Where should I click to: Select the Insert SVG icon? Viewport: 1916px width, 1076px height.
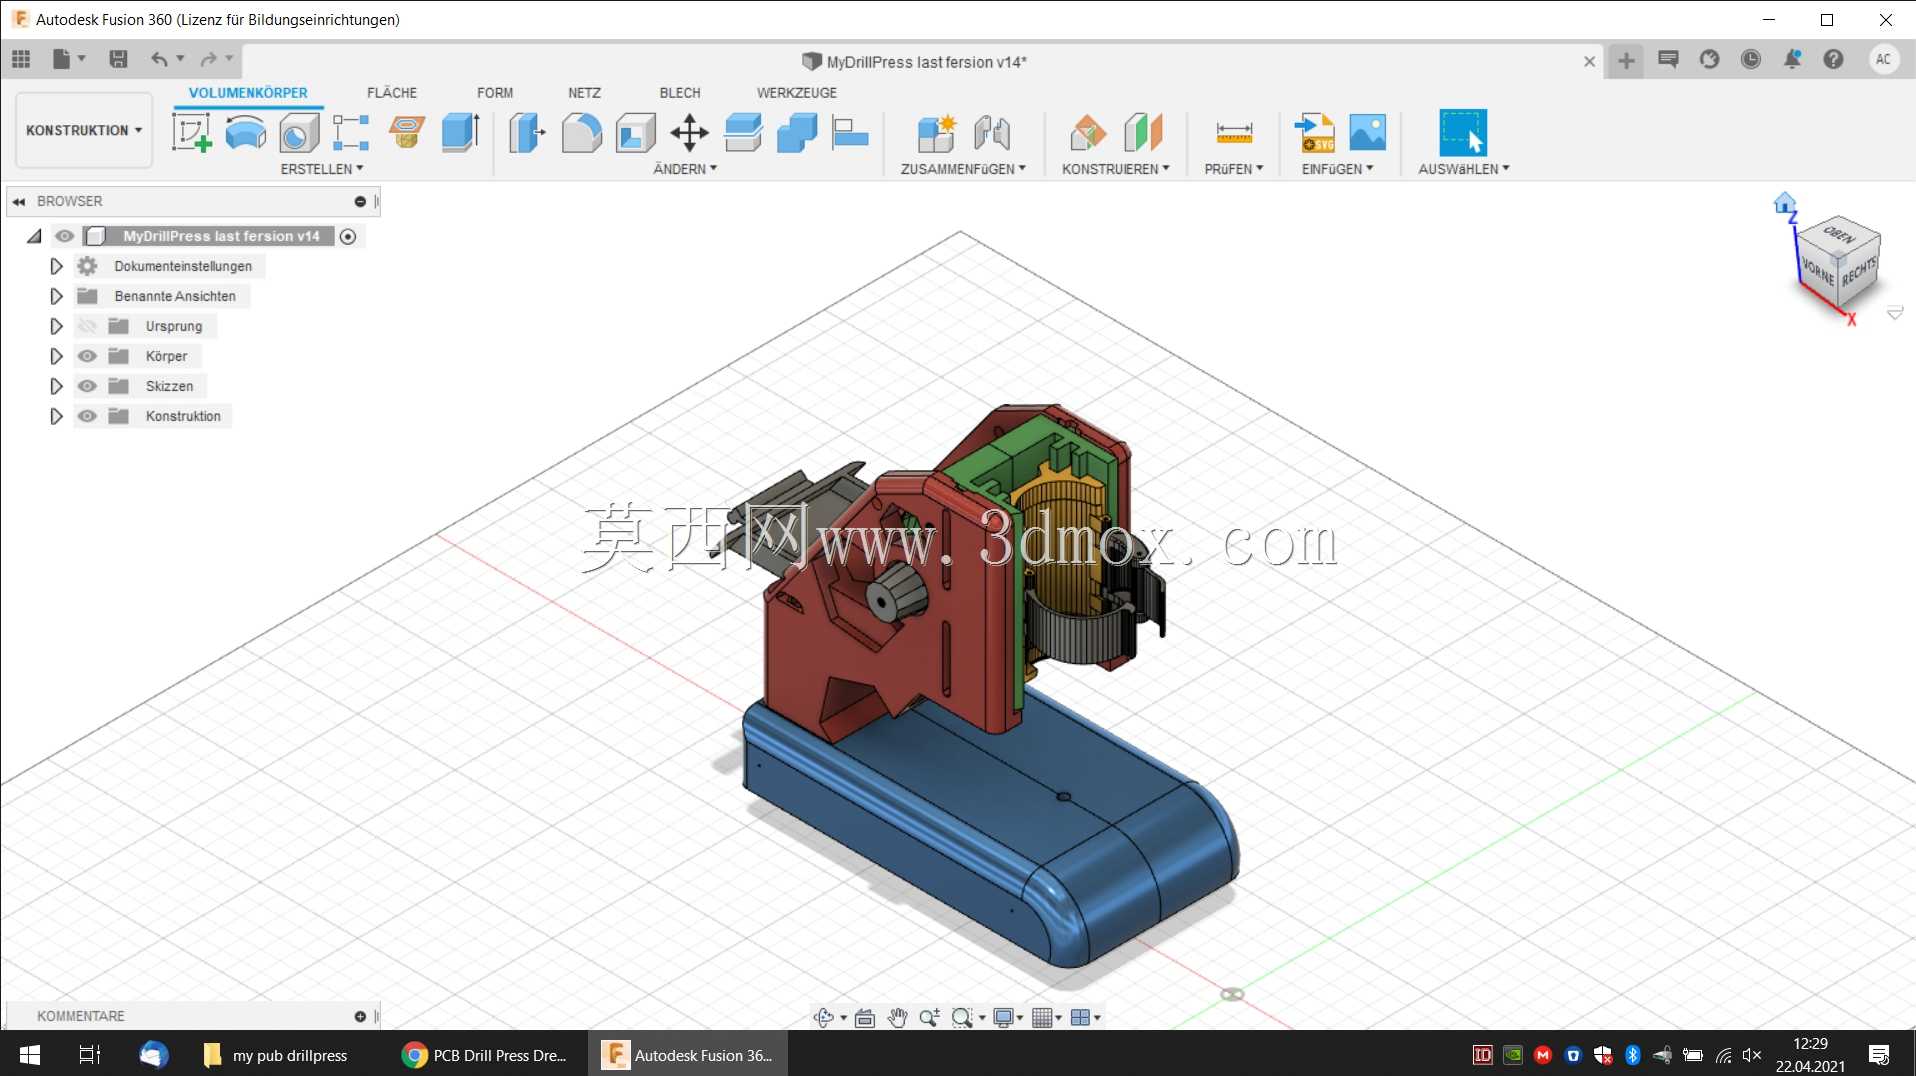click(x=1315, y=132)
